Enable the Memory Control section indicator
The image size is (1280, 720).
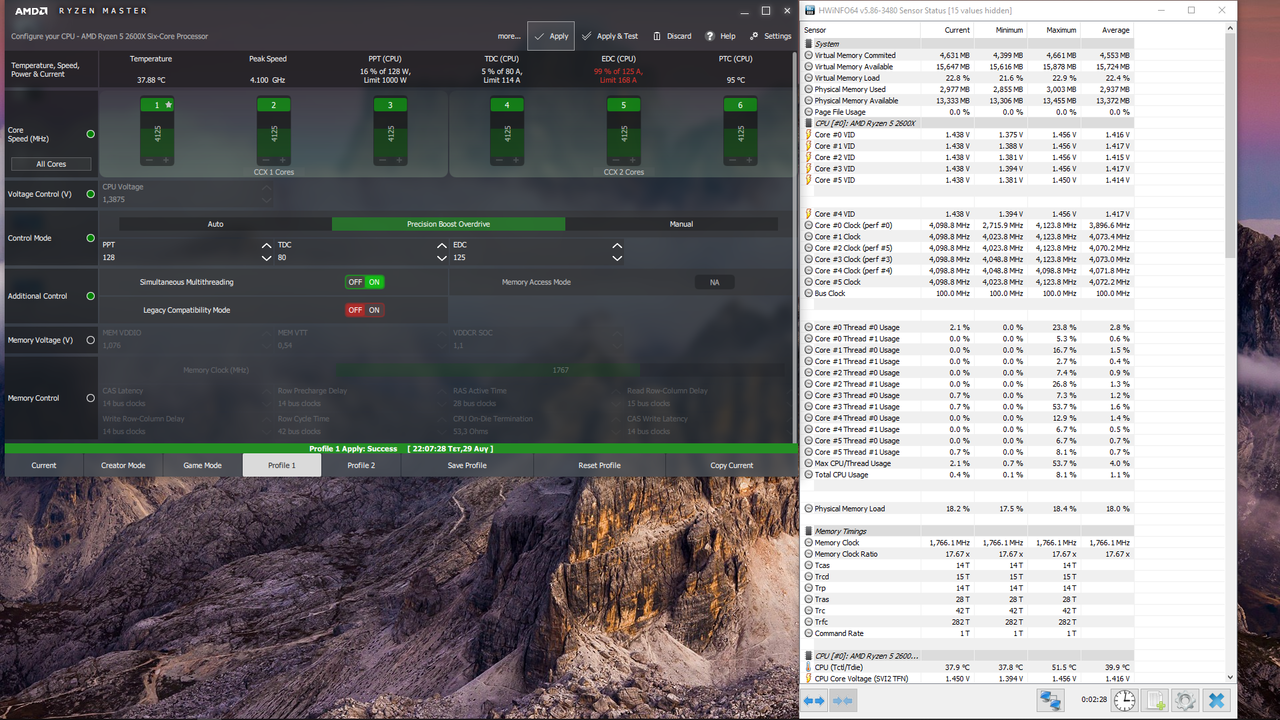click(91, 398)
